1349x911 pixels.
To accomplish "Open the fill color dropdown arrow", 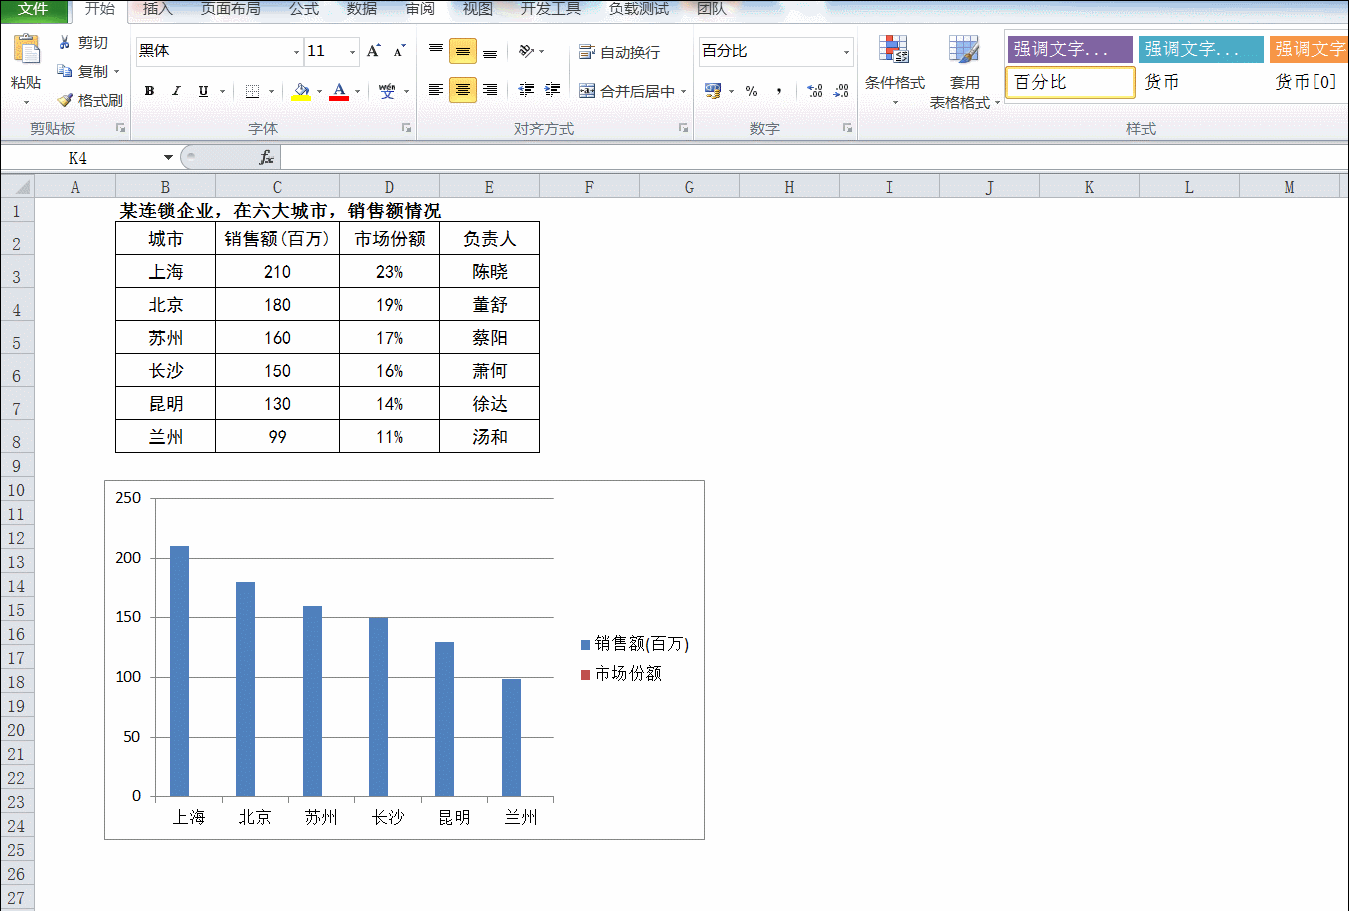I will [x=319, y=91].
